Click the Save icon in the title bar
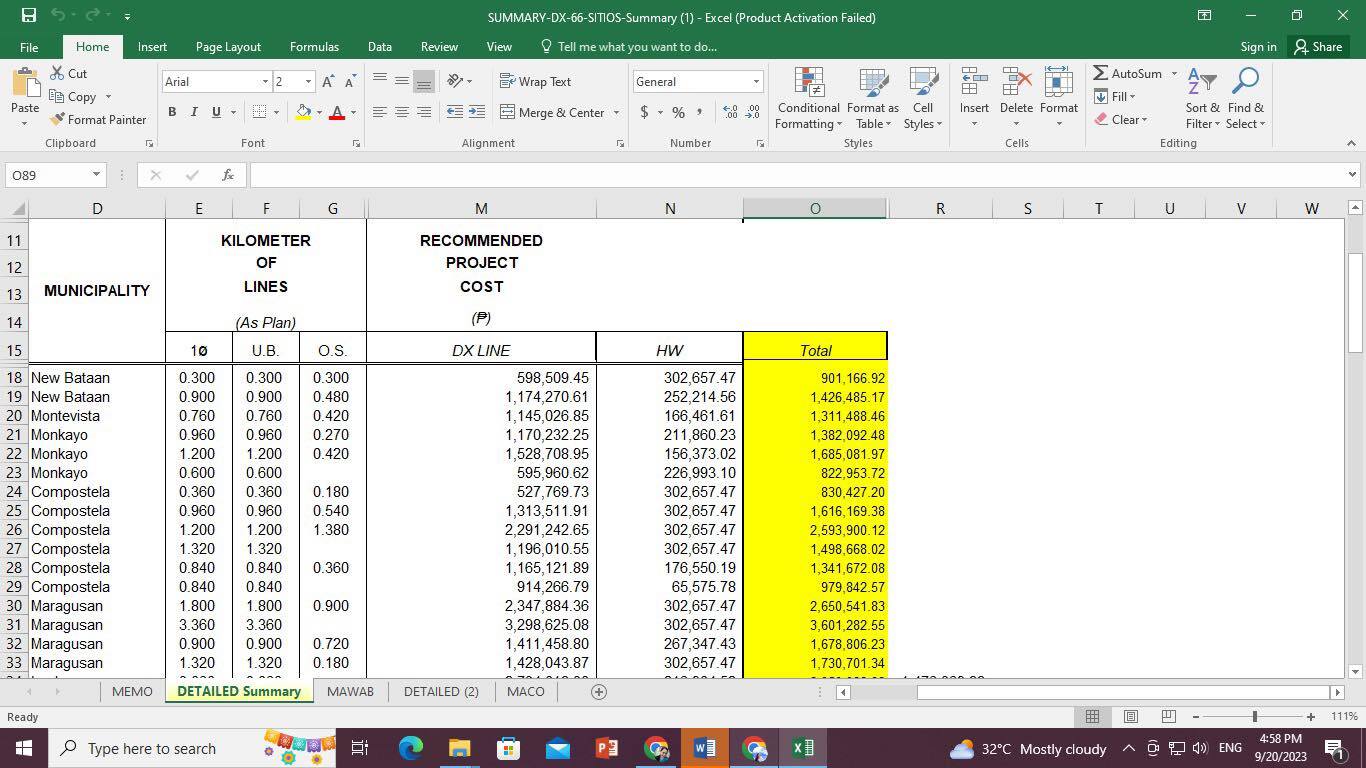The width and height of the screenshot is (1366, 768). point(28,16)
